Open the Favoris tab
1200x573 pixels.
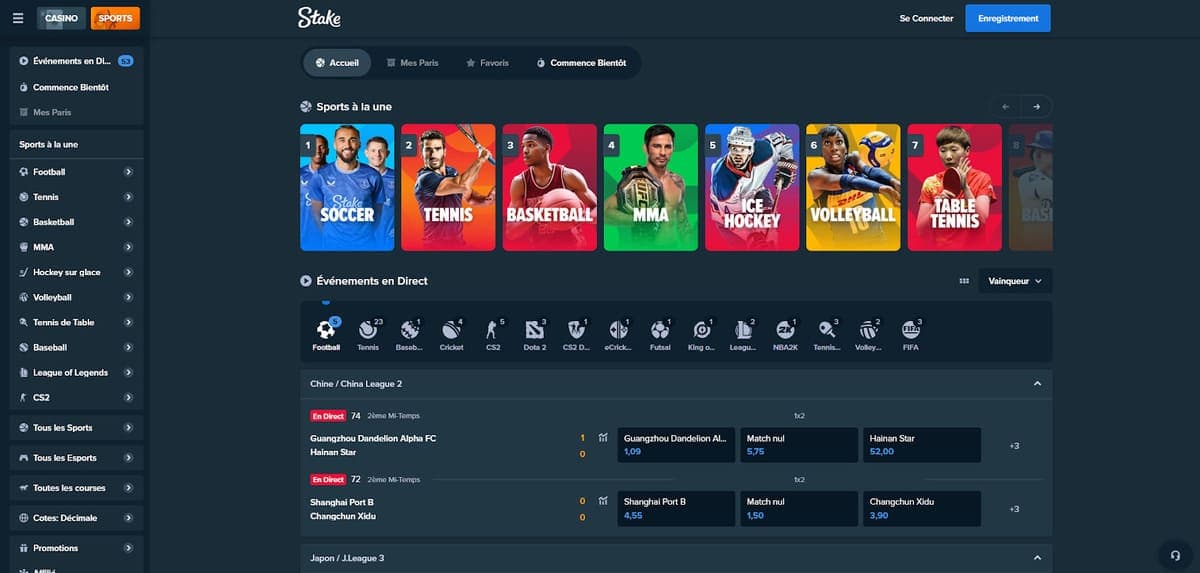[x=487, y=62]
